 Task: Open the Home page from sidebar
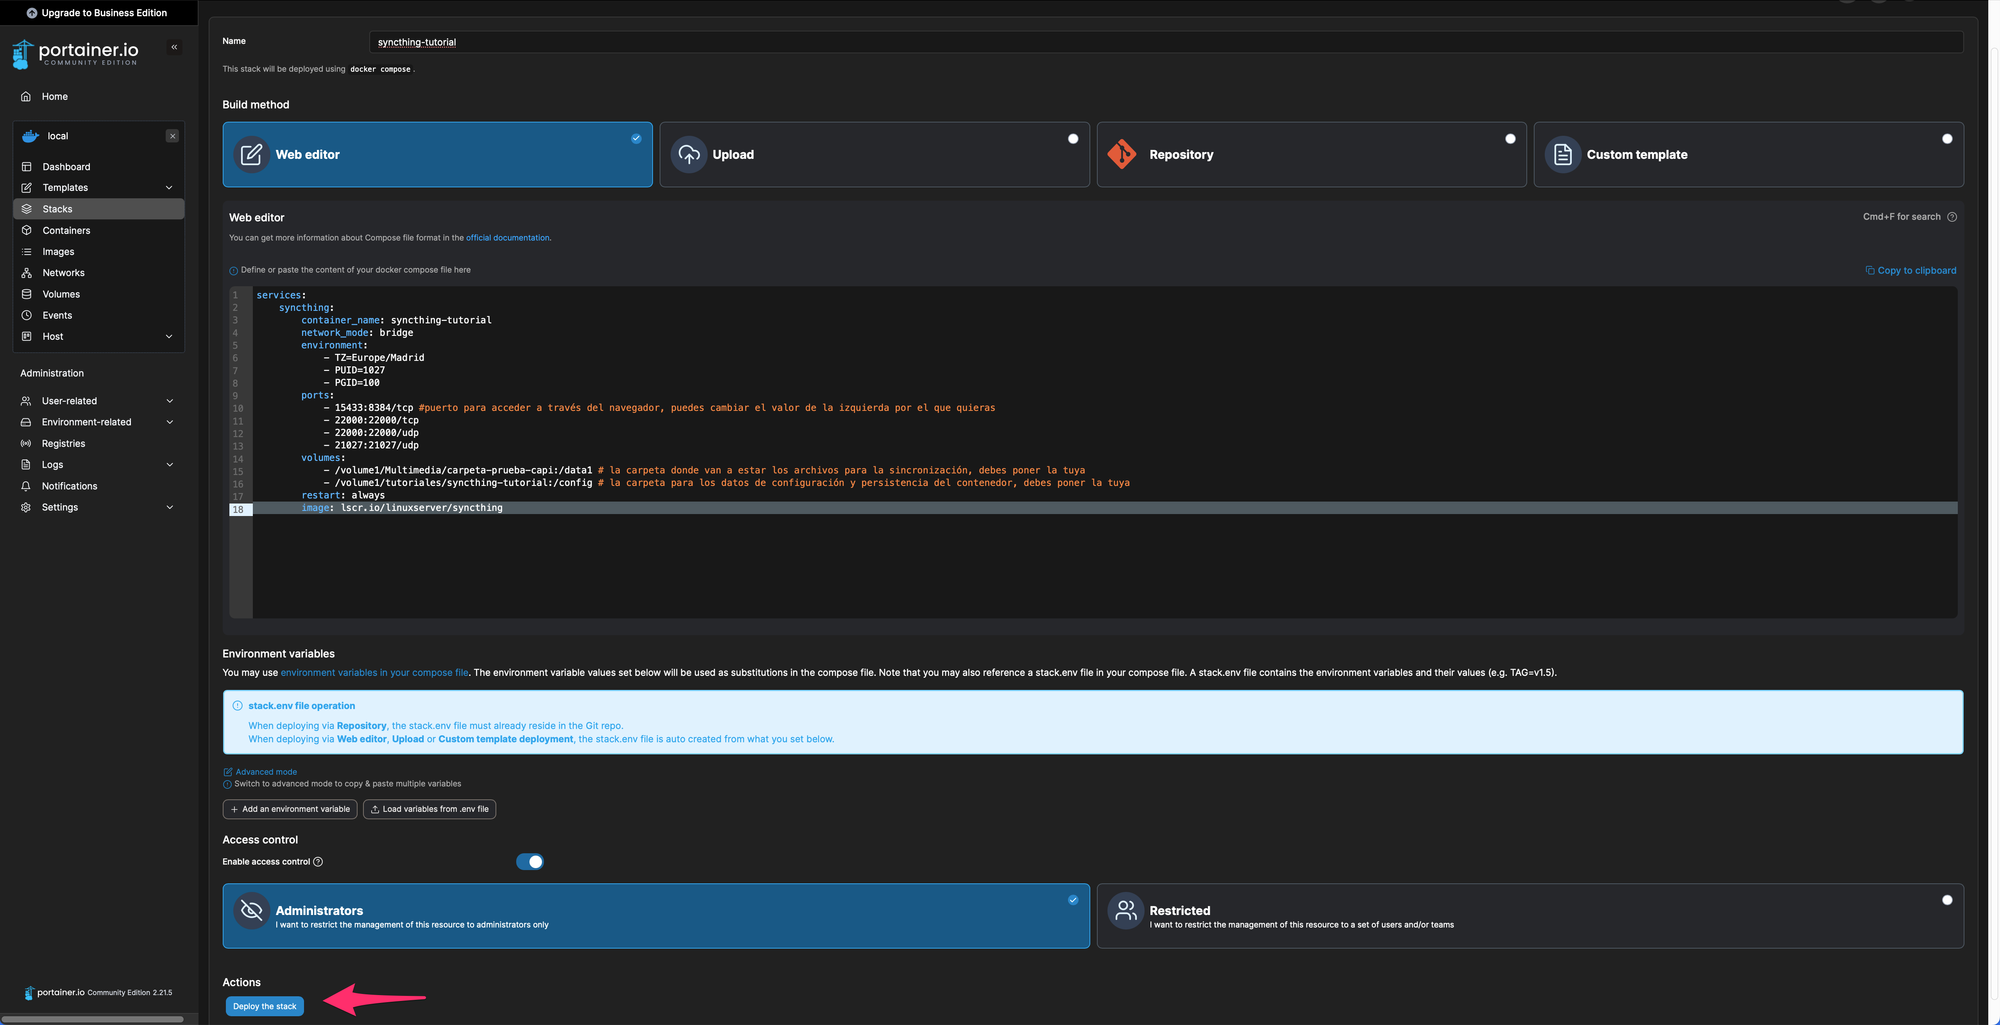(x=55, y=97)
